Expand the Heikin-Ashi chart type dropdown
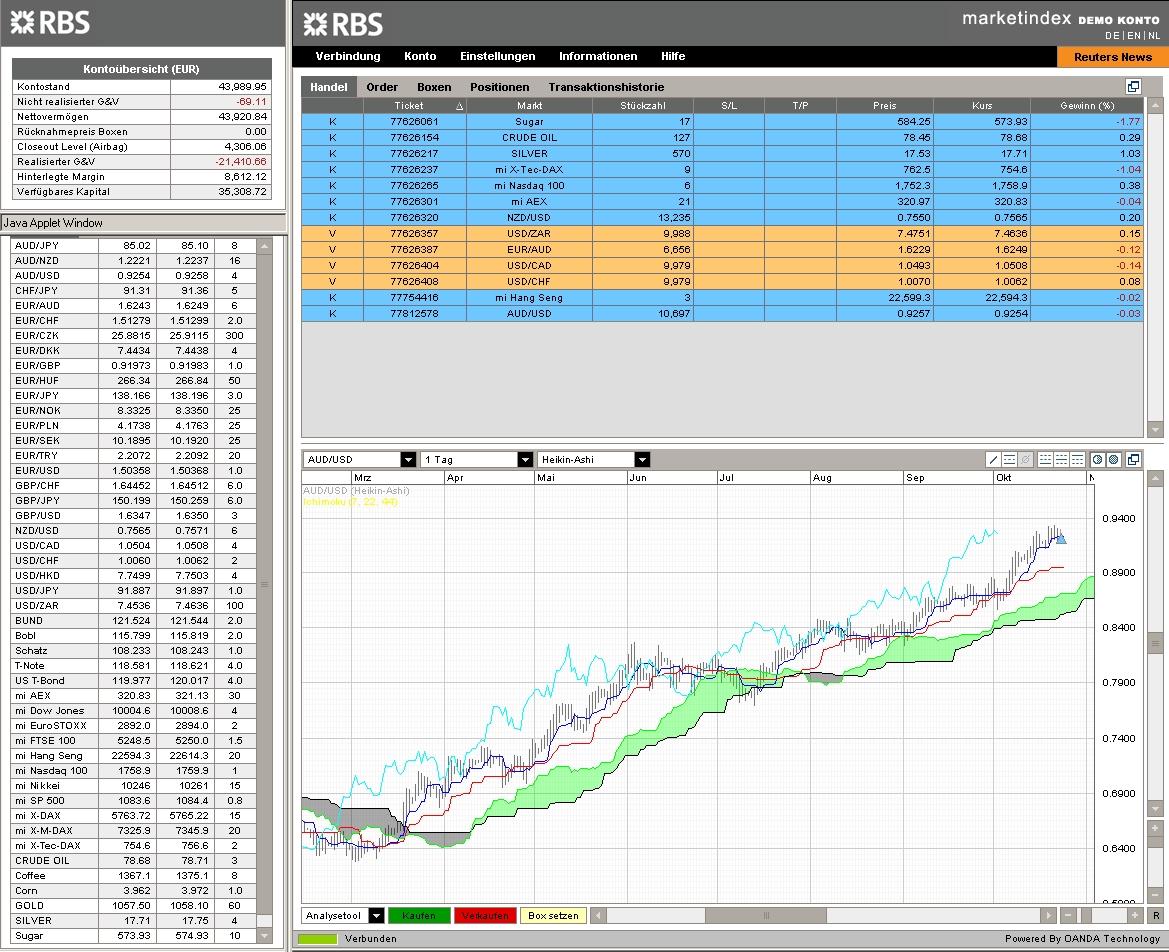Screen dimensions: 1169x952 click(642, 459)
